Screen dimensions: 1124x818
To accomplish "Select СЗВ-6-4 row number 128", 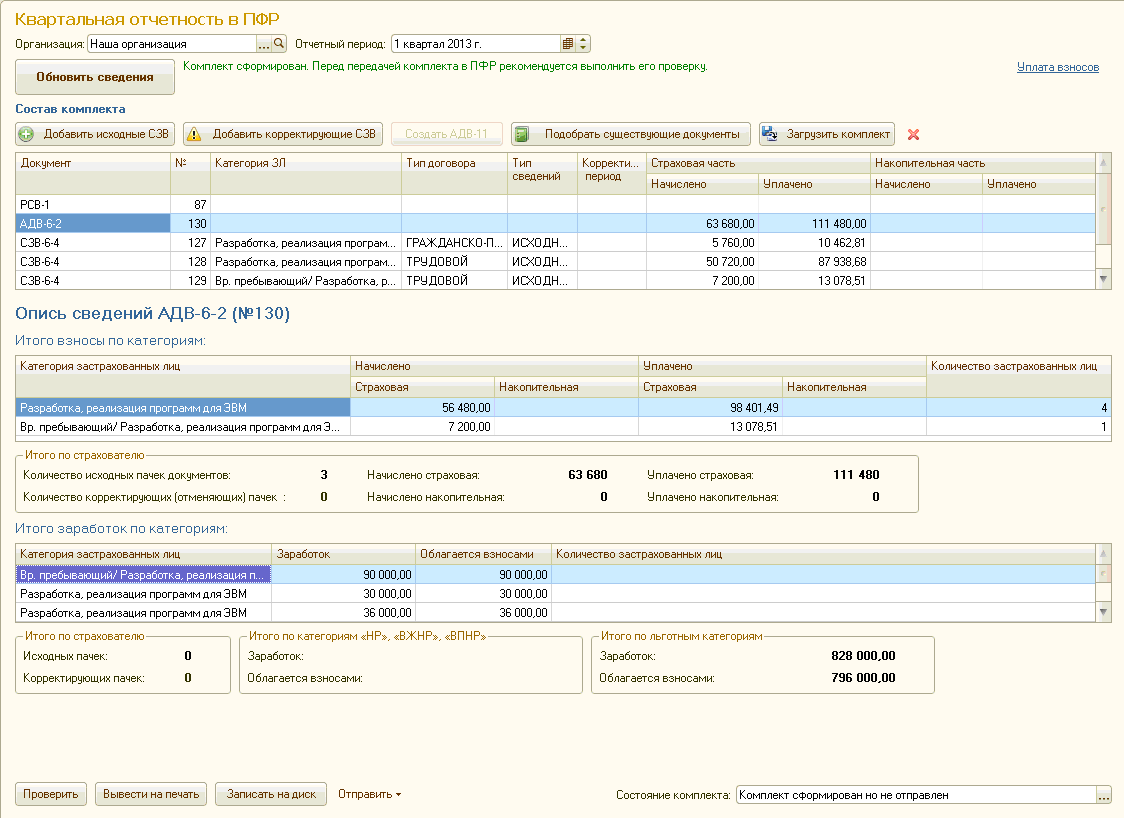I will (90, 262).
